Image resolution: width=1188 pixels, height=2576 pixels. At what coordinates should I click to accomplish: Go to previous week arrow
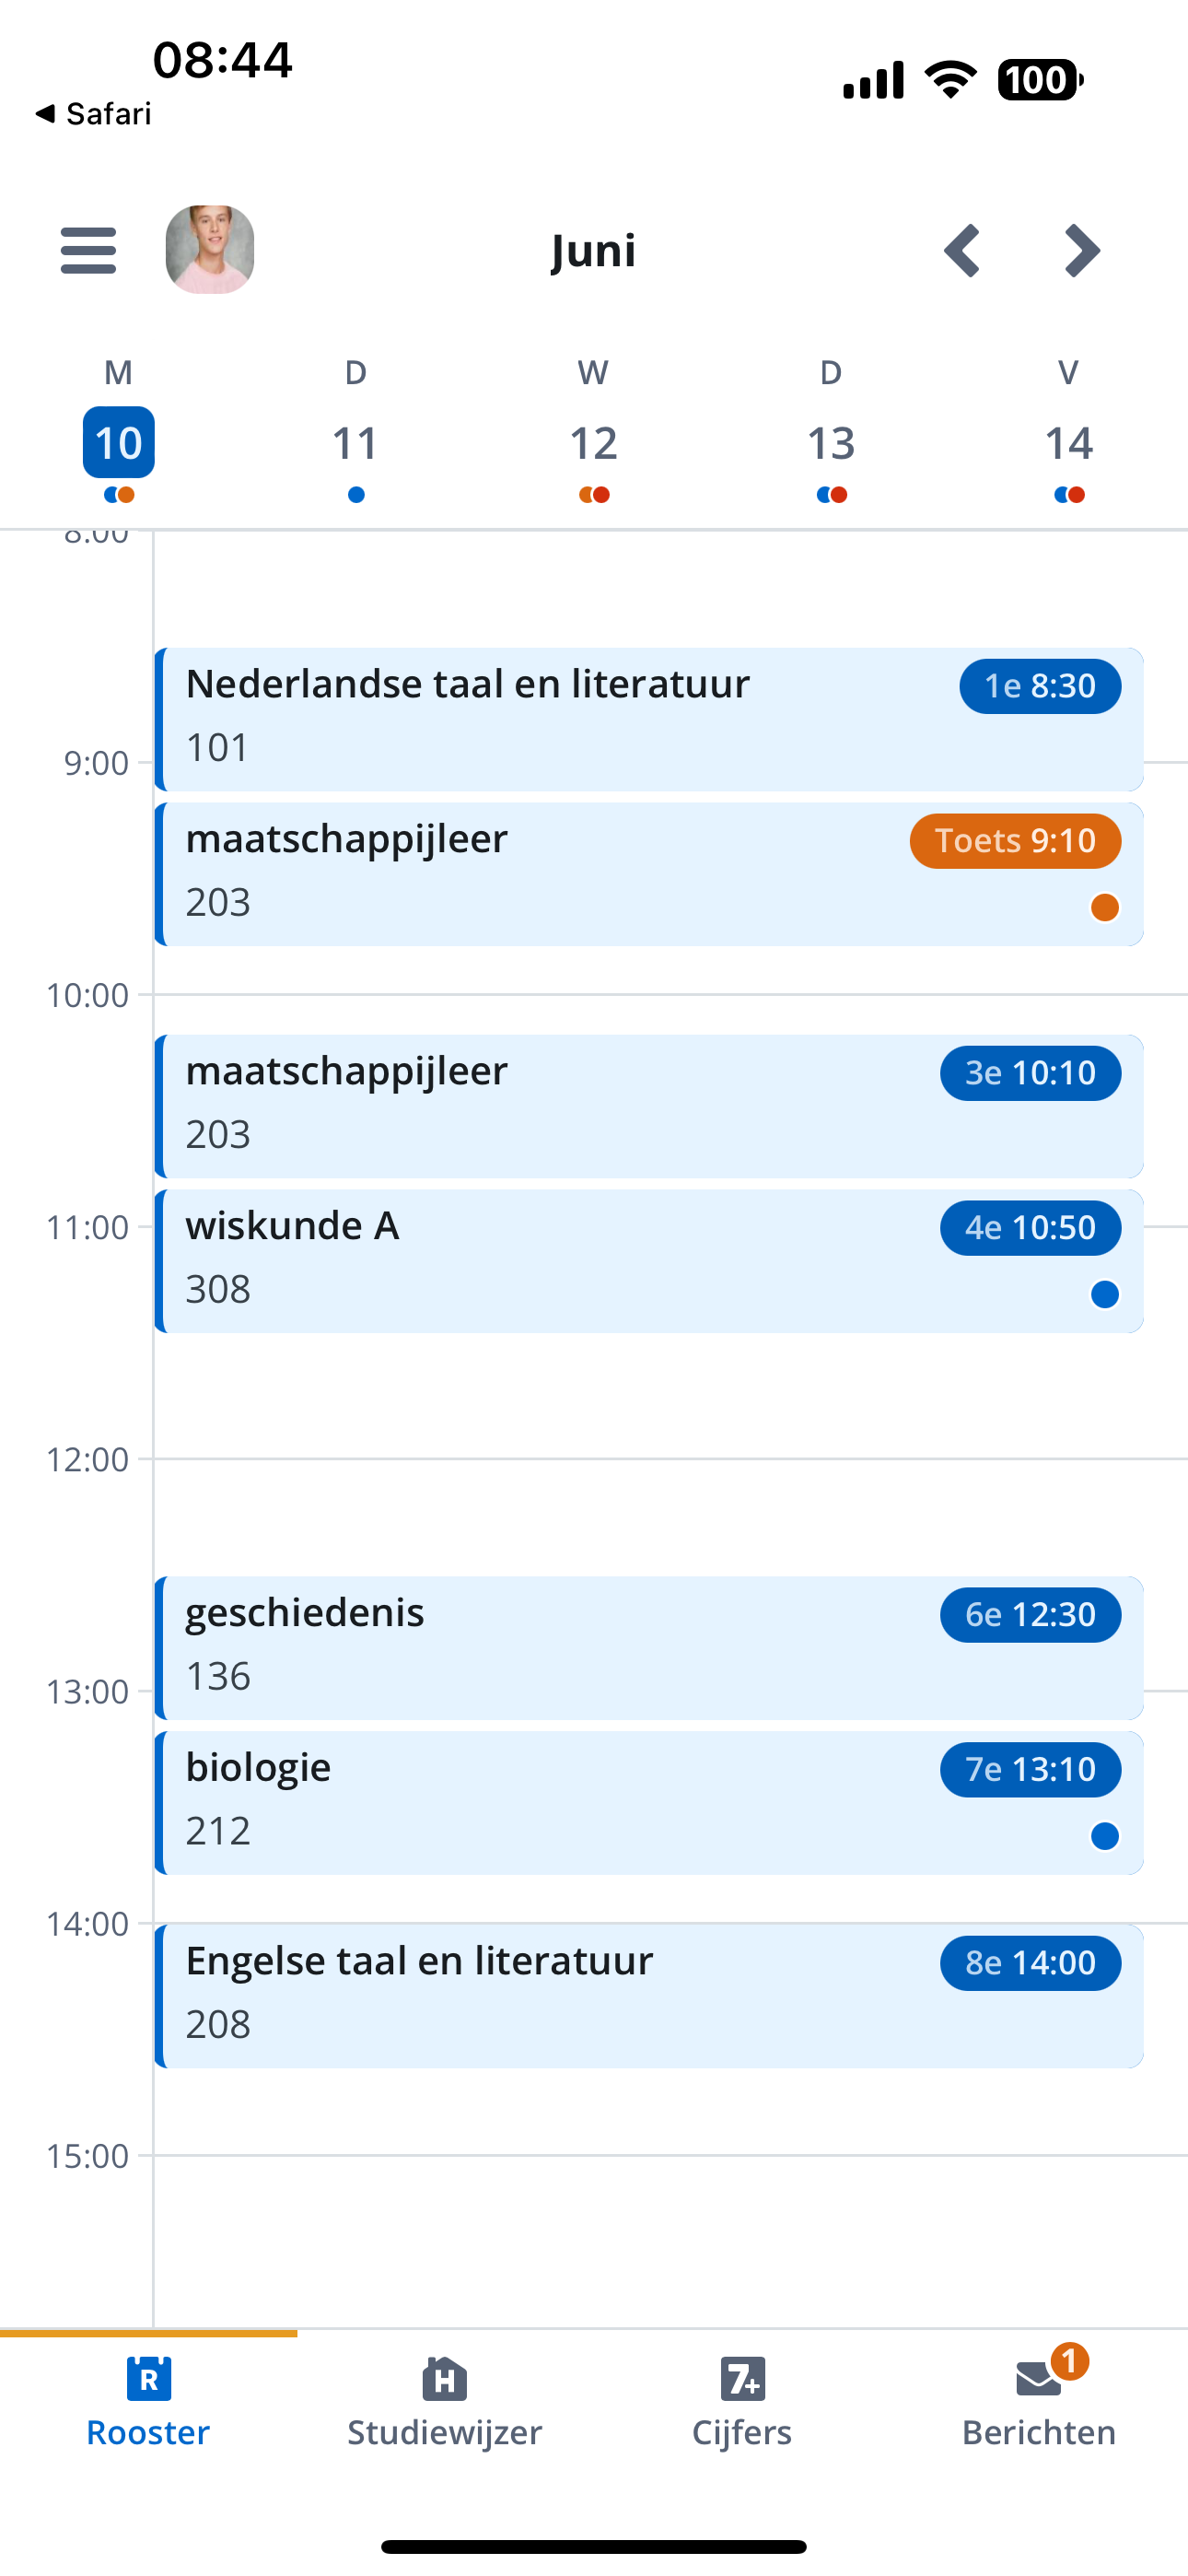tap(962, 250)
